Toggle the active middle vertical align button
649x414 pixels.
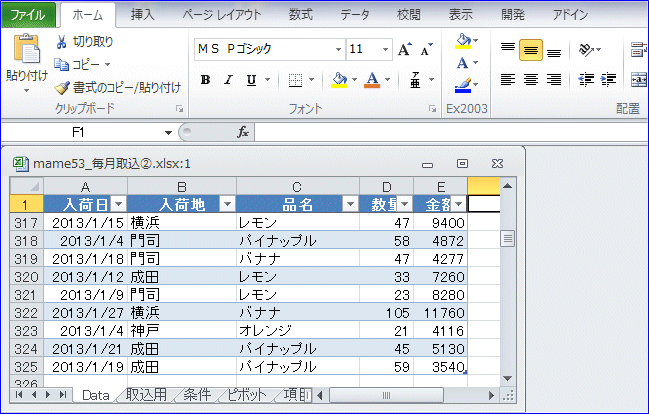pyautogui.click(x=531, y=50)
